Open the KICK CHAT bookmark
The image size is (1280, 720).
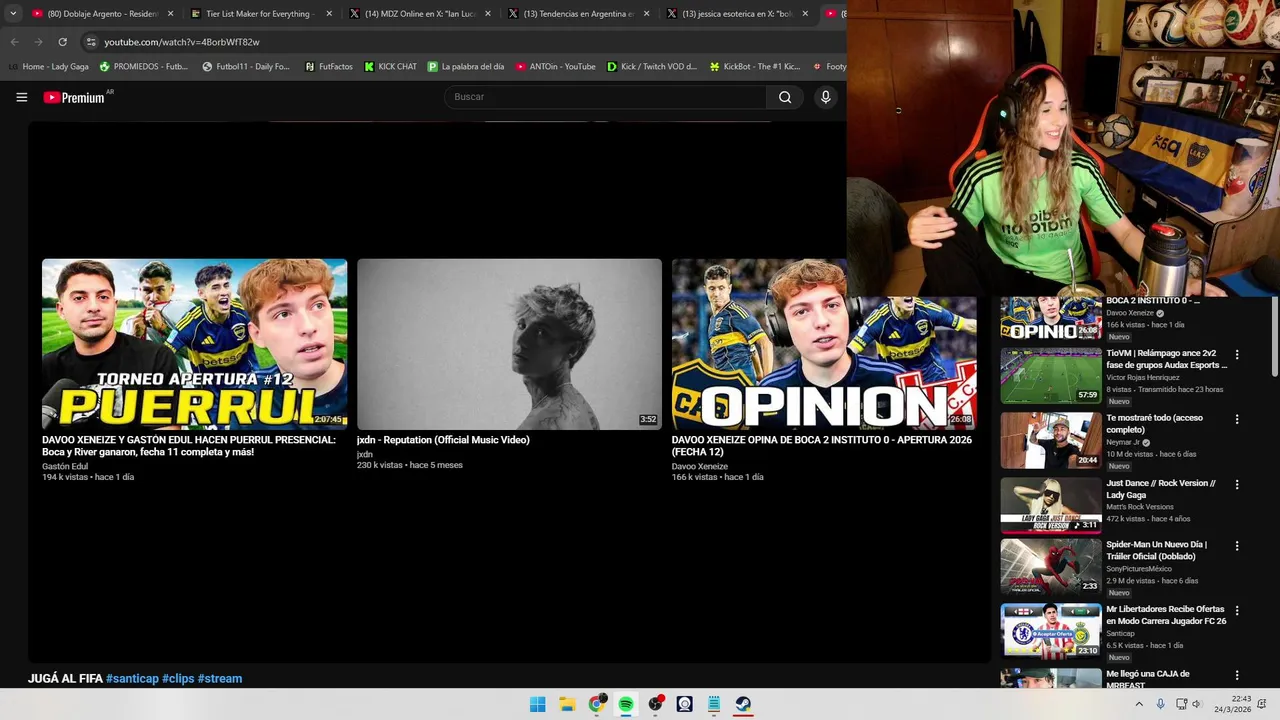click(390, 67)
